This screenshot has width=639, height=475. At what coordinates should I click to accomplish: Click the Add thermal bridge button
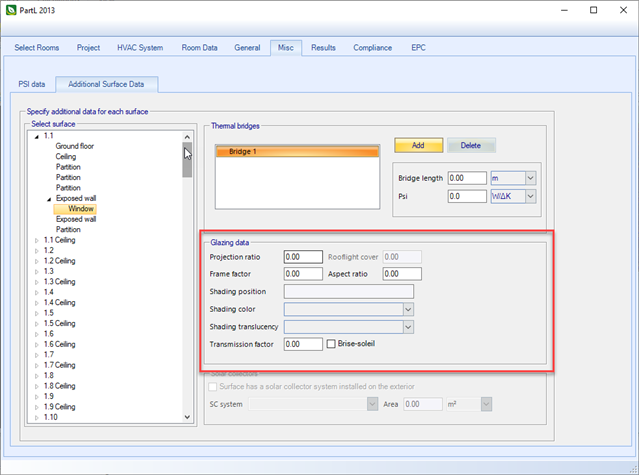[x=419, y=145]
